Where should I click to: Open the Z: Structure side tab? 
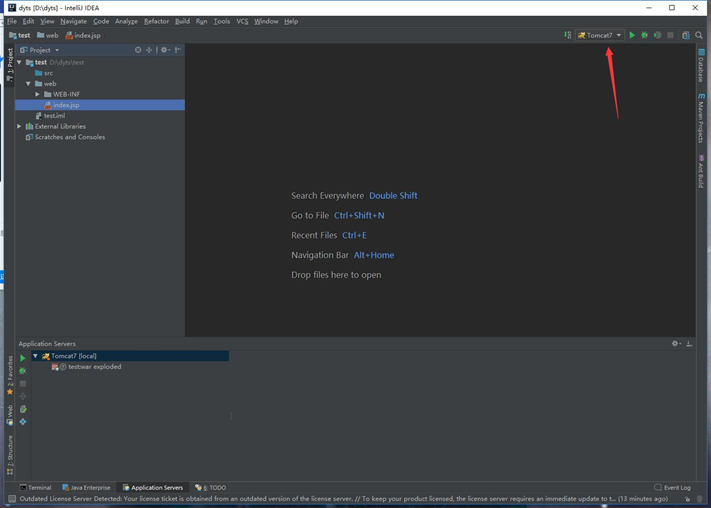[10, 455]
